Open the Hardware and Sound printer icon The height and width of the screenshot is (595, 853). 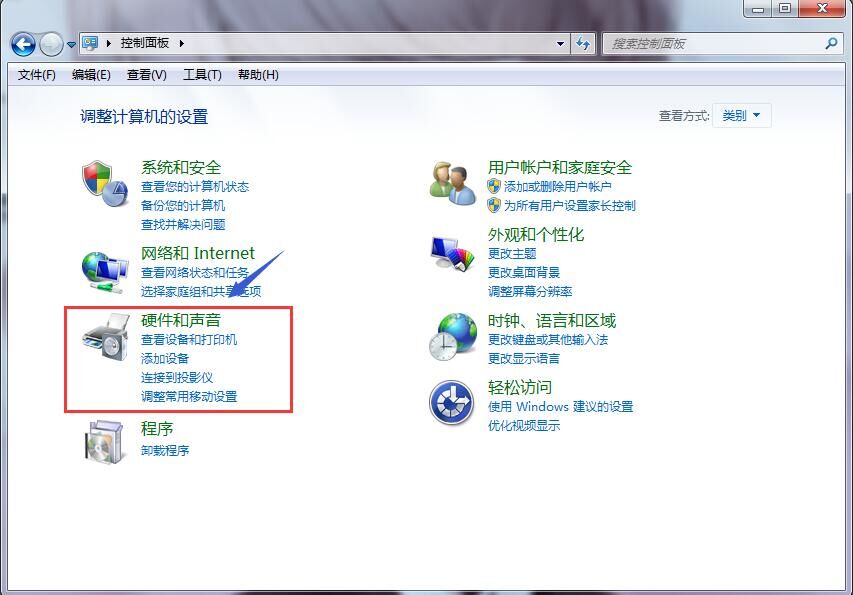106,336
